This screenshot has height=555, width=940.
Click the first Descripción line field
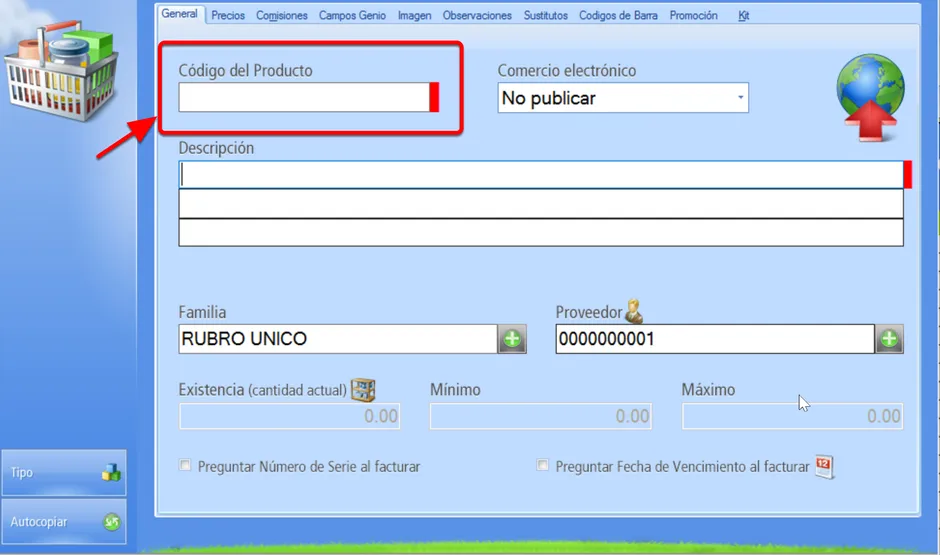click(541, 174)
